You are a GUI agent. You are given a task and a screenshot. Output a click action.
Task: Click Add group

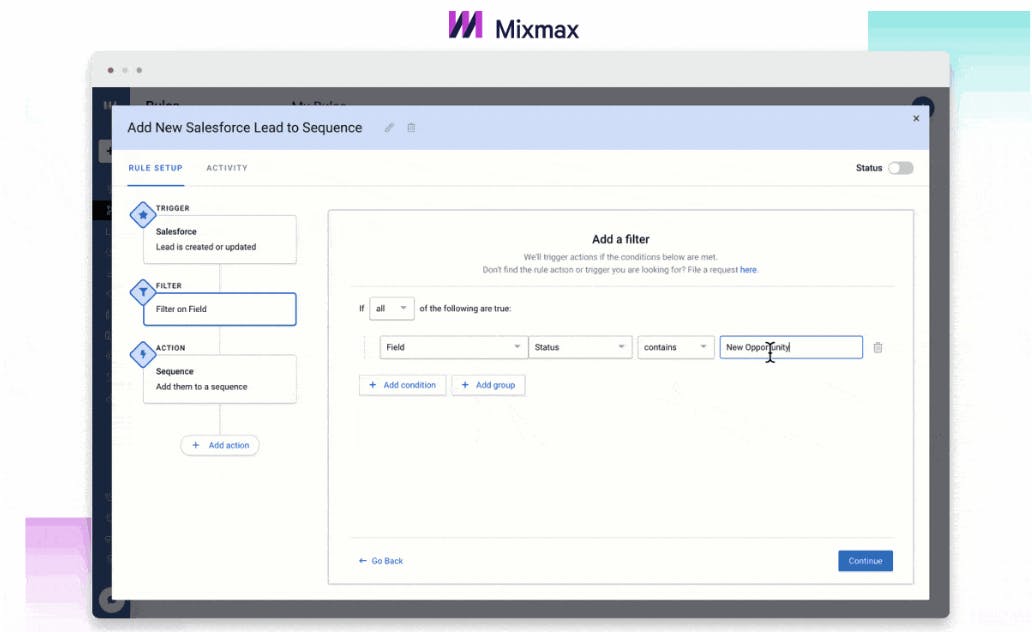[x=488, y=385]
